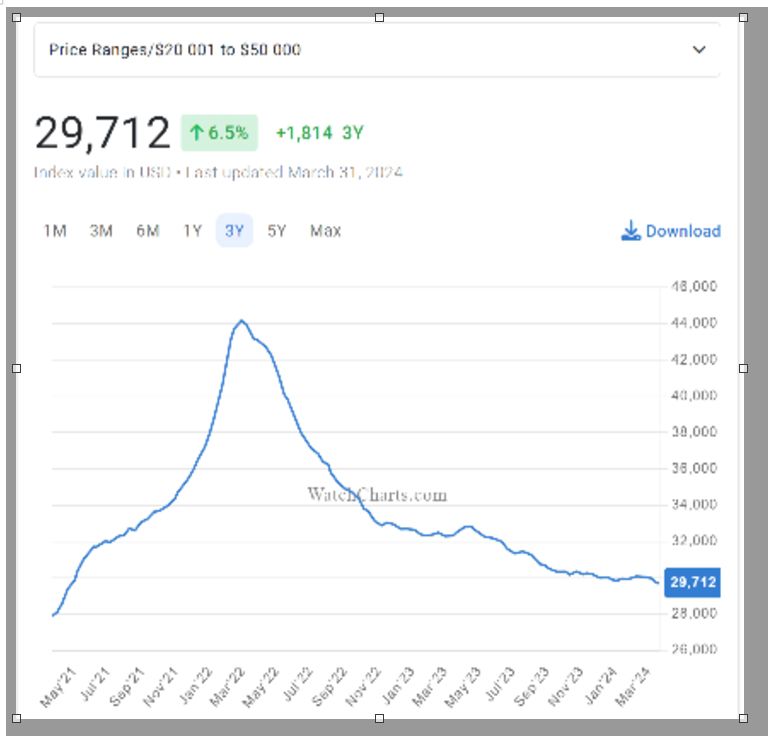Click the green up-arrow in the 6.5% badge
773x736 pixels.
(x=196, y=133)
